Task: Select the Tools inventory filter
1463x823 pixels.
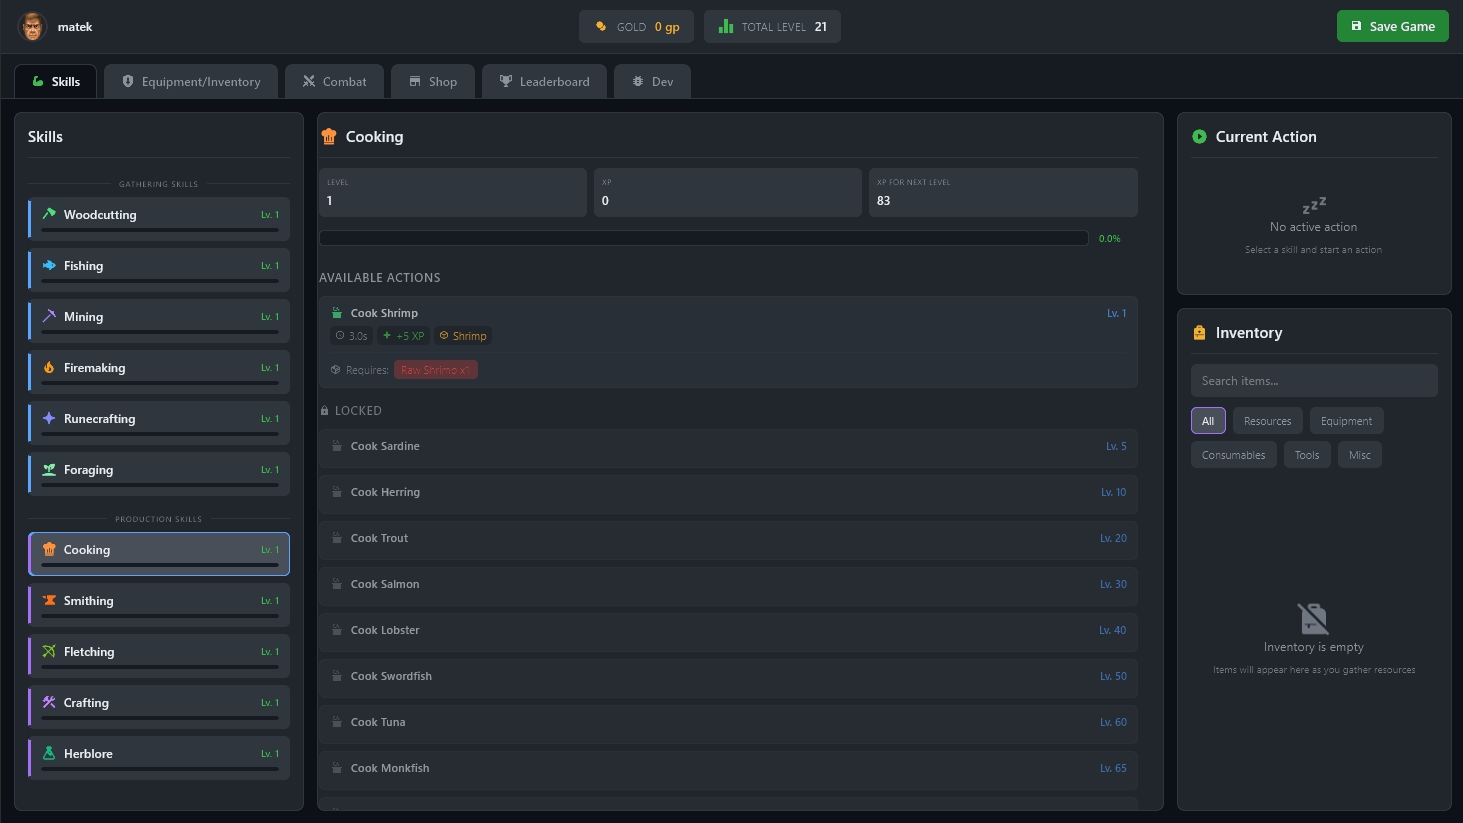Action: point(1306,455)
